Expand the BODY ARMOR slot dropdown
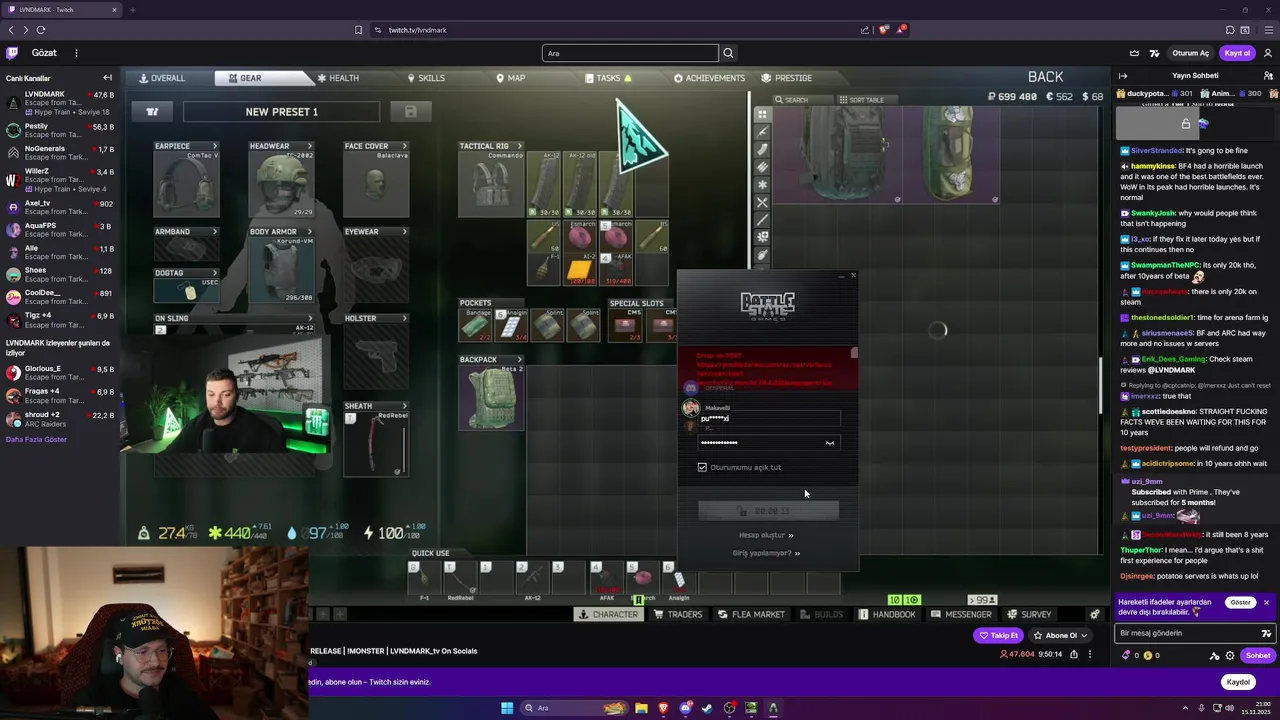 coord(309,232)
